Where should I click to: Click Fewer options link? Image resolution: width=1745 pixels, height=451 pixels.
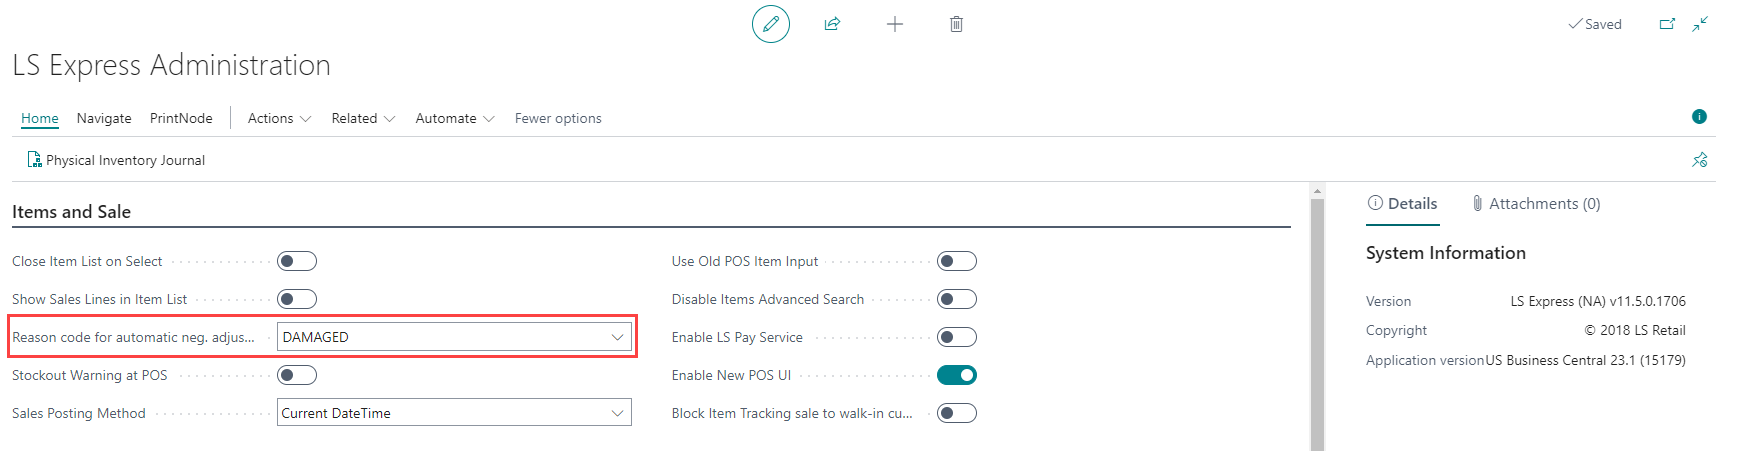click(558, 118)
